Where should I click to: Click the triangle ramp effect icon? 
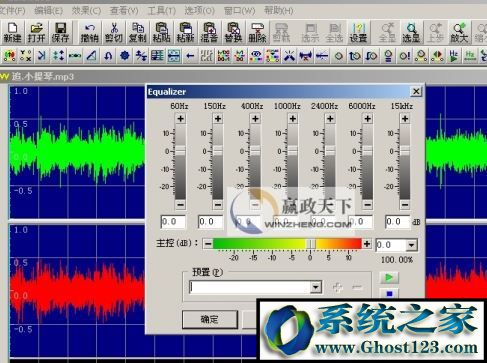91,56
